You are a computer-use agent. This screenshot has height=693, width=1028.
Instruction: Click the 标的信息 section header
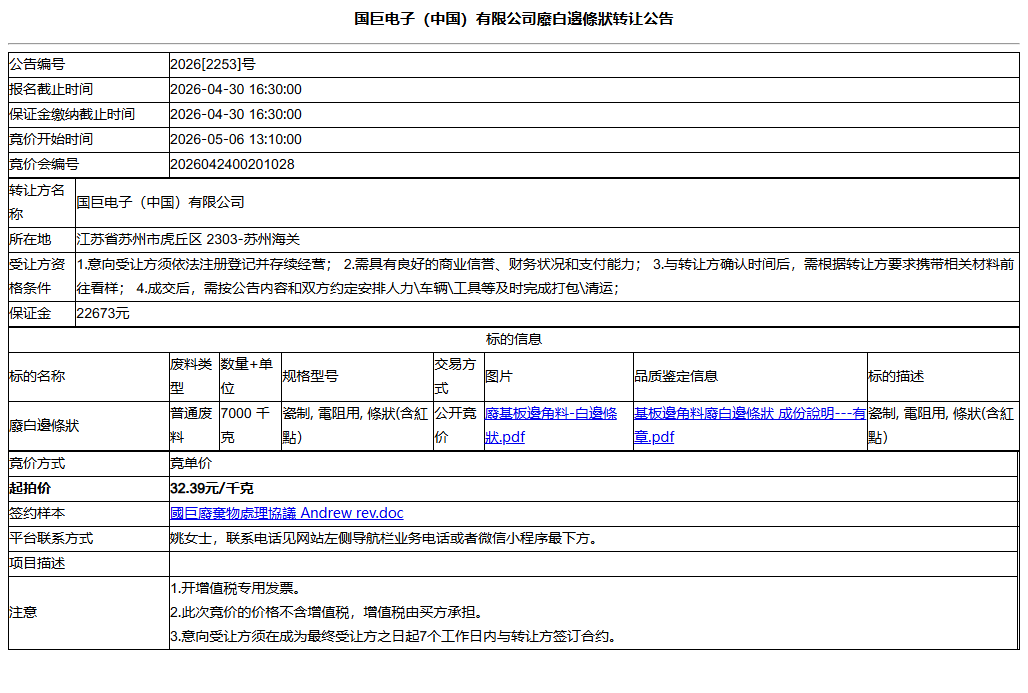[x=514, y=339]
